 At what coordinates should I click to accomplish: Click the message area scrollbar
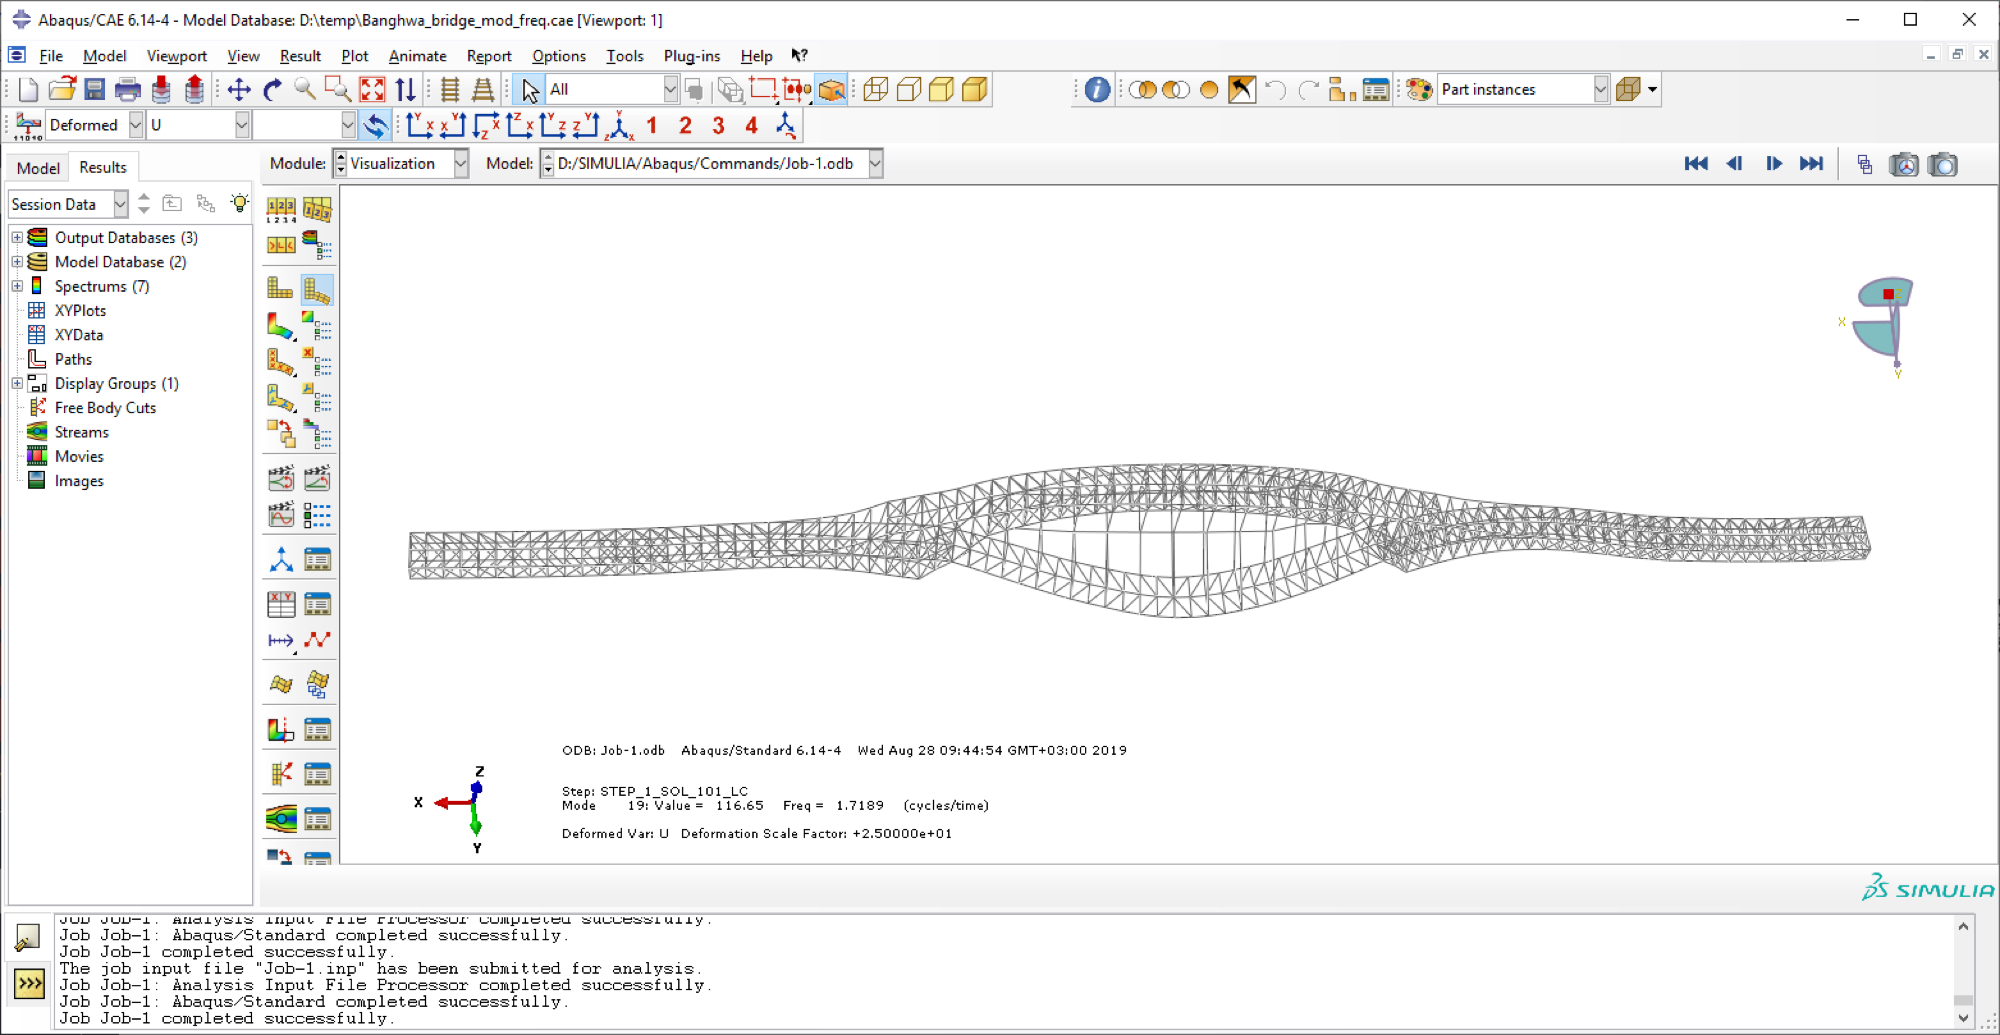(x=1963, y=972)
